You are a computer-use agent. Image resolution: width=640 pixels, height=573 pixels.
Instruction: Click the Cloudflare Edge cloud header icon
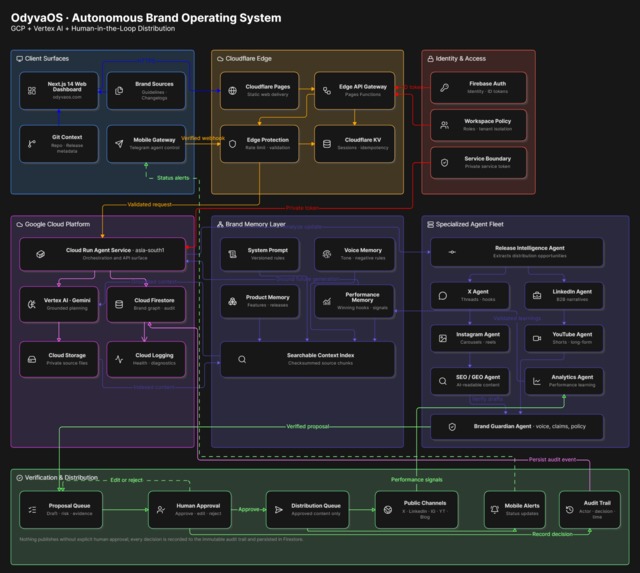coord(220,59)
